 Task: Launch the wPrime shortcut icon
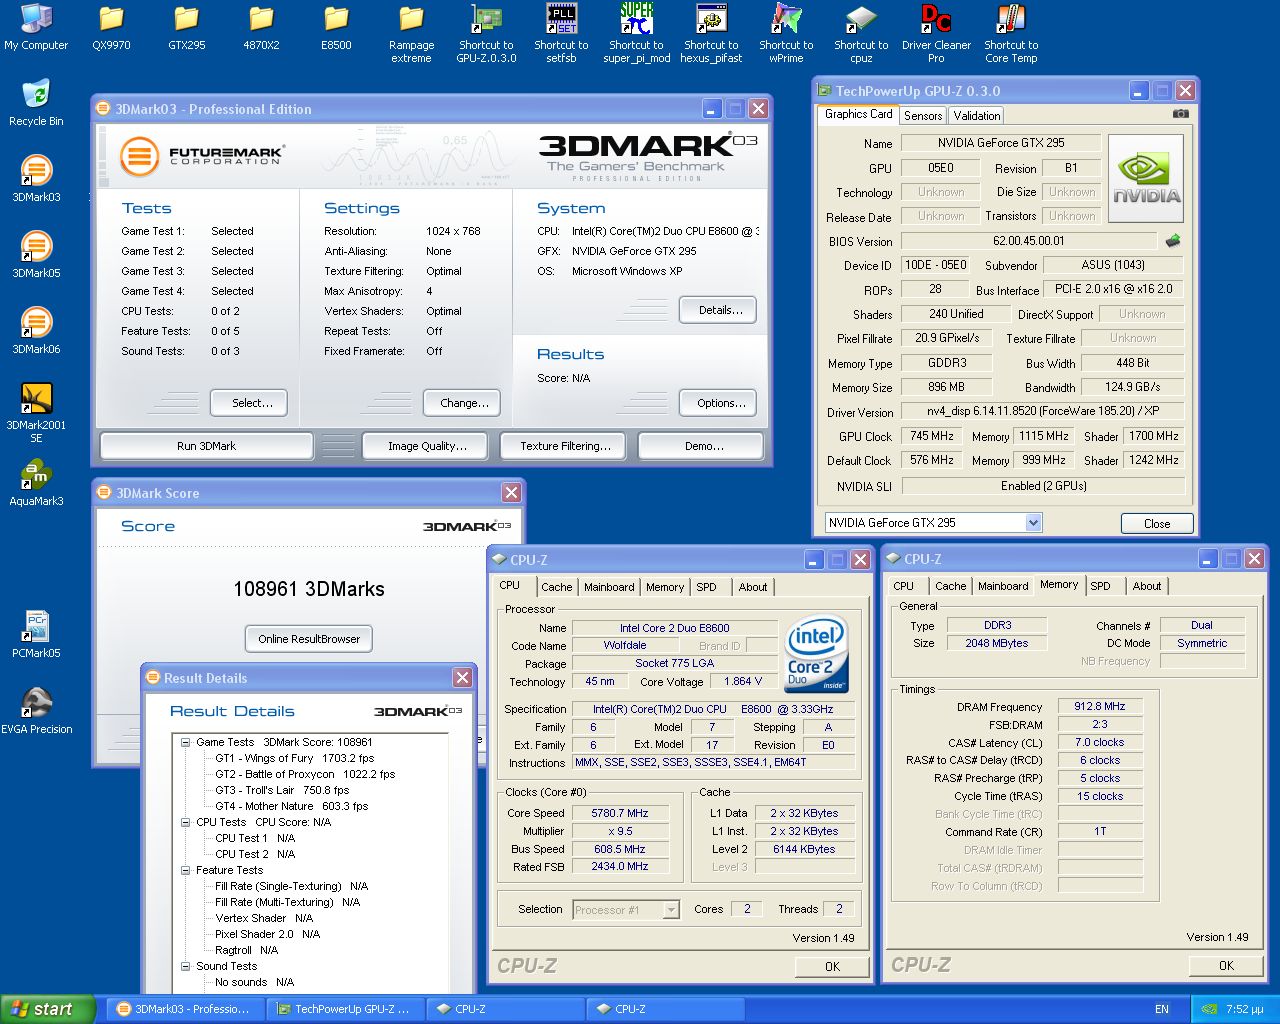pos(786,34)
